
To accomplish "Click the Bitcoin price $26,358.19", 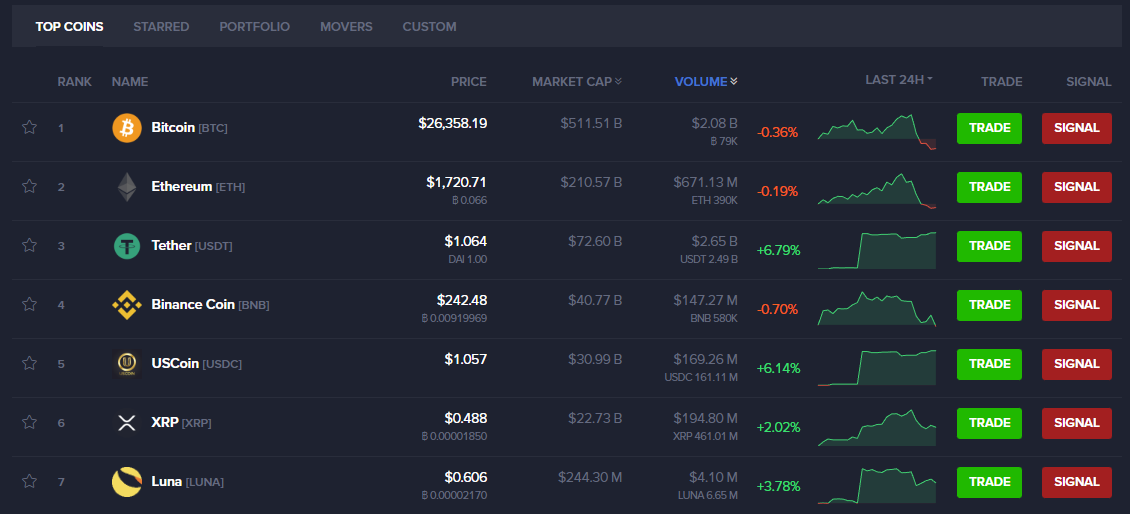I will click(x=453, y=123).
